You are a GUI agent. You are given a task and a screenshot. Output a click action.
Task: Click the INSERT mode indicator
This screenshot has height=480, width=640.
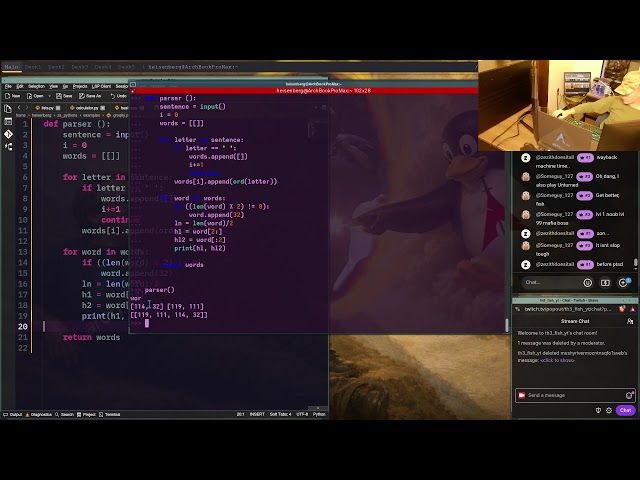click(x=257, y=414)
